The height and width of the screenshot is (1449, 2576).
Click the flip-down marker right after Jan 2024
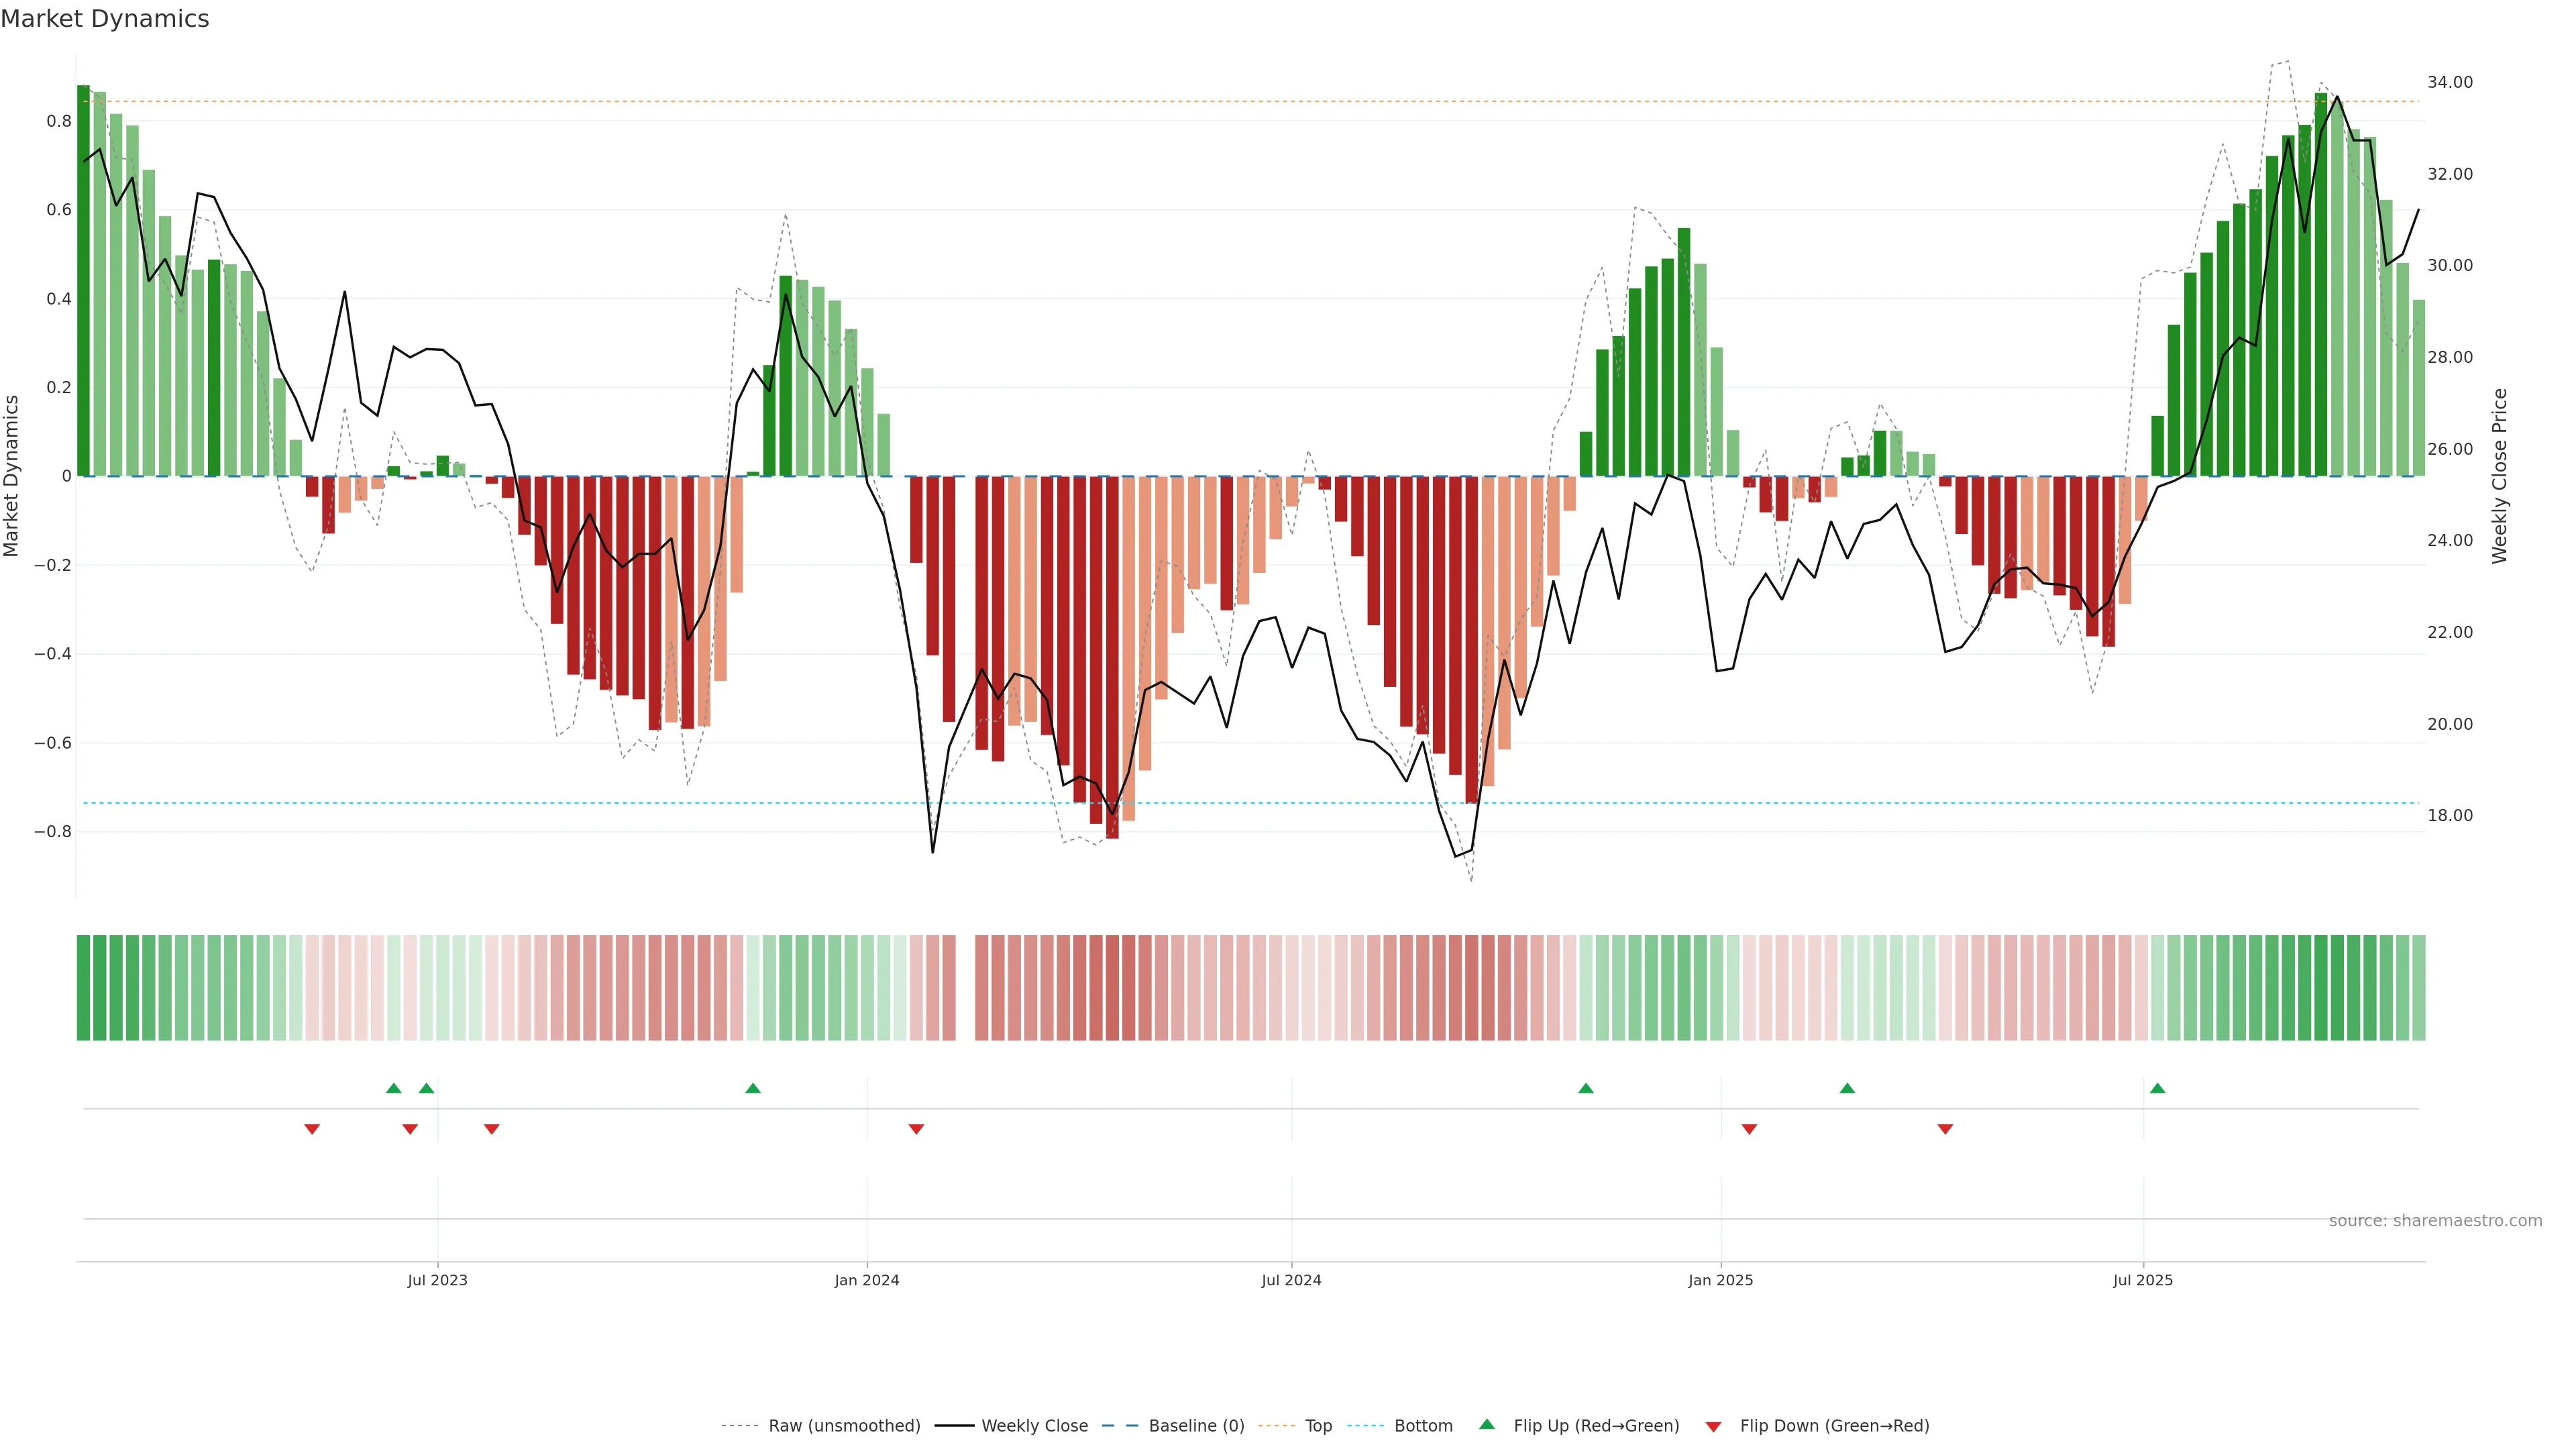[916, 1129]
